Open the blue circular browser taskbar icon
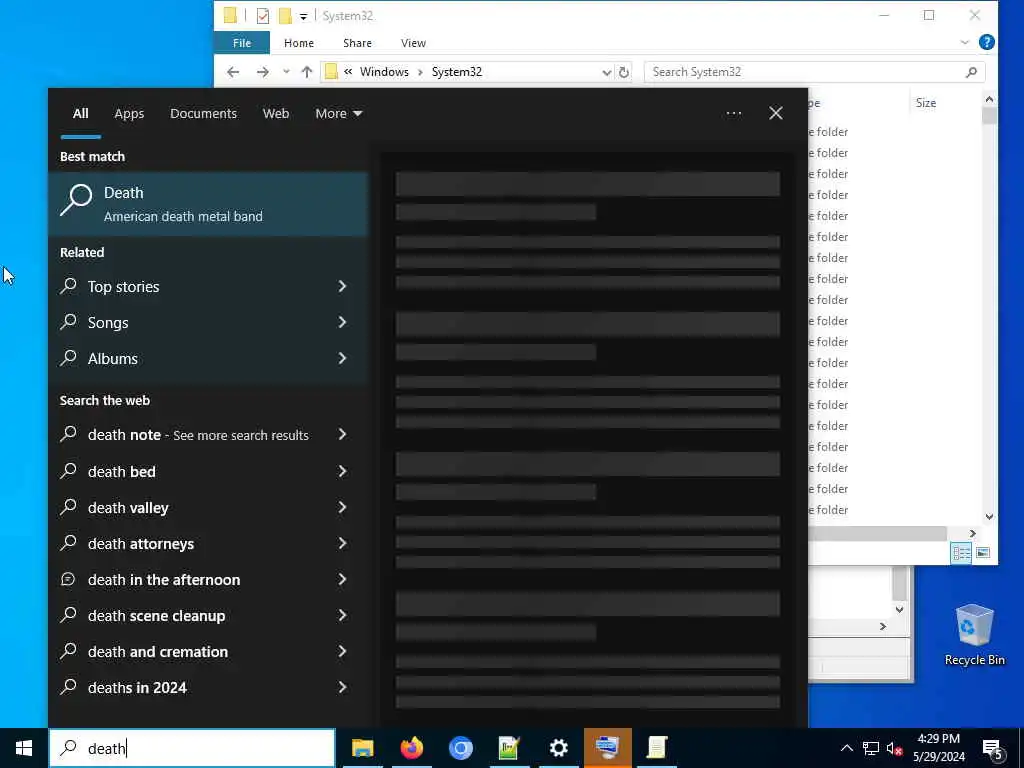The height and width of the screenshot is (768, 1024). click(460, 748)
